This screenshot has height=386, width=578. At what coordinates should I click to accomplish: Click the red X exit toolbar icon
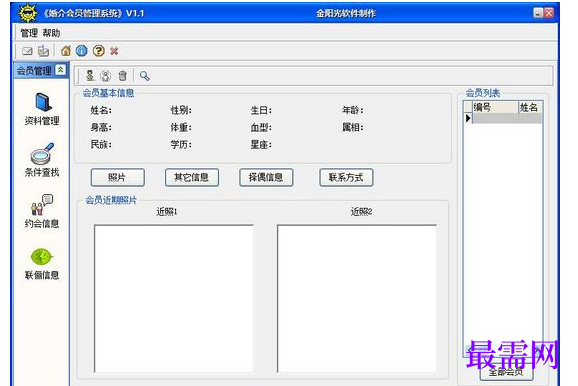pyautogui.click(x=114, y=51)
